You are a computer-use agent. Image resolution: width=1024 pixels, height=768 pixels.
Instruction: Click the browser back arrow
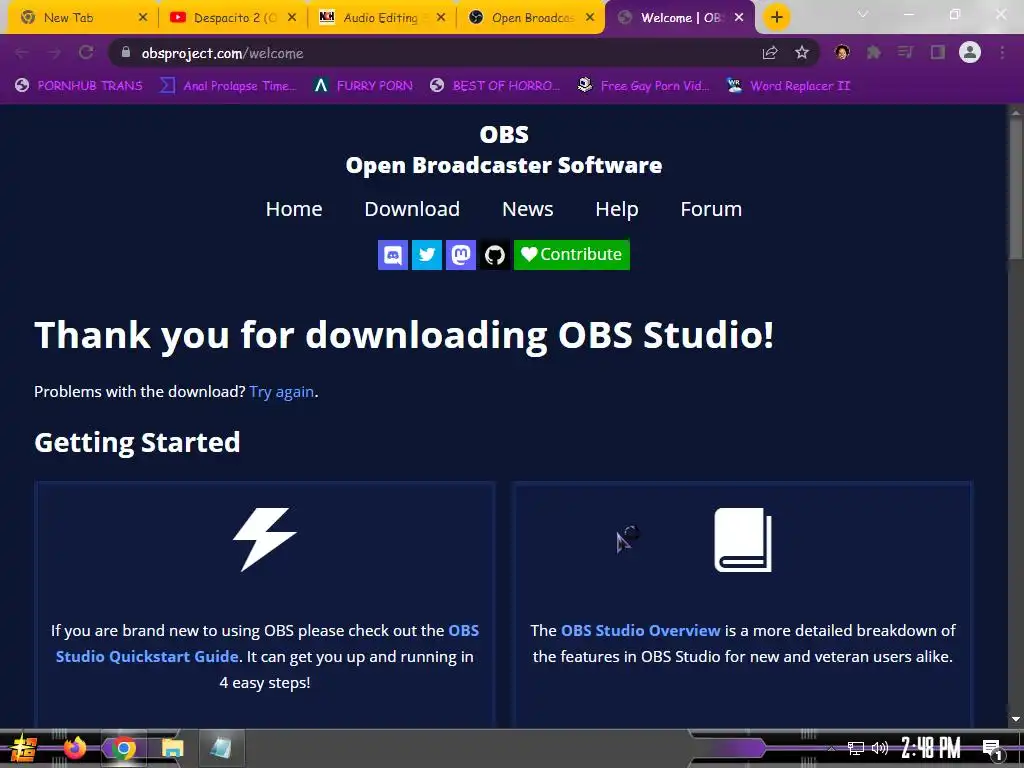pyautogui.click(x=22, y=53)
